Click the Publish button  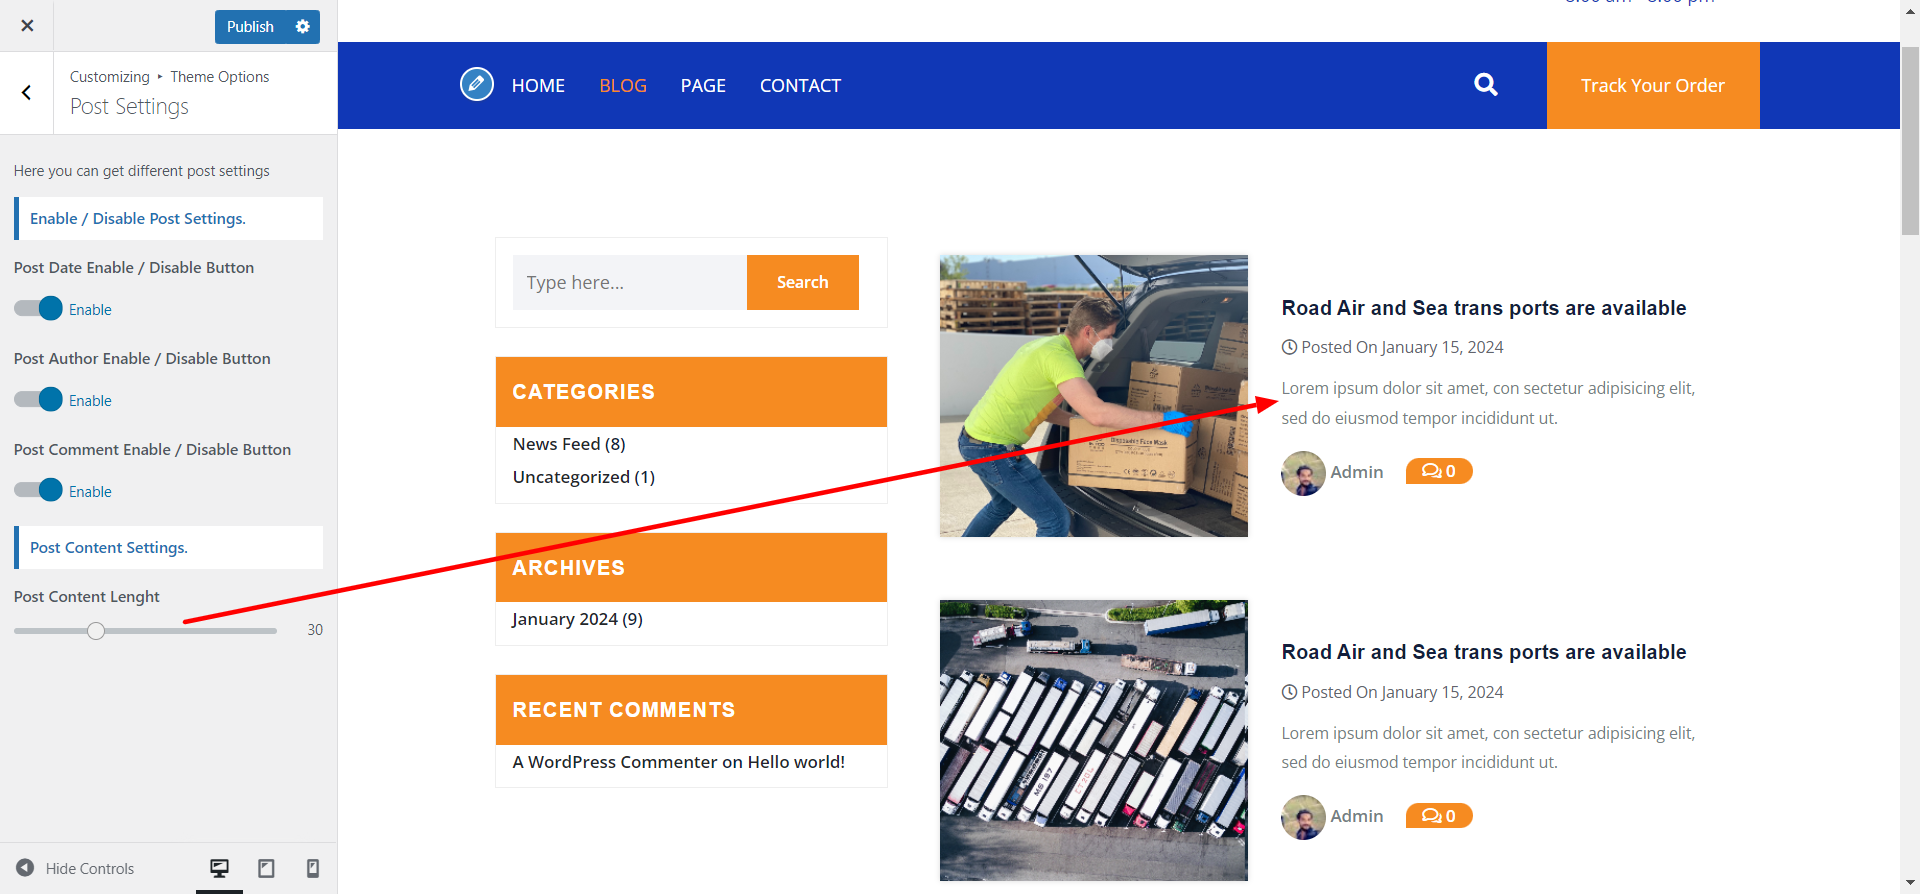pyautogui.click(x=250, y=27)
